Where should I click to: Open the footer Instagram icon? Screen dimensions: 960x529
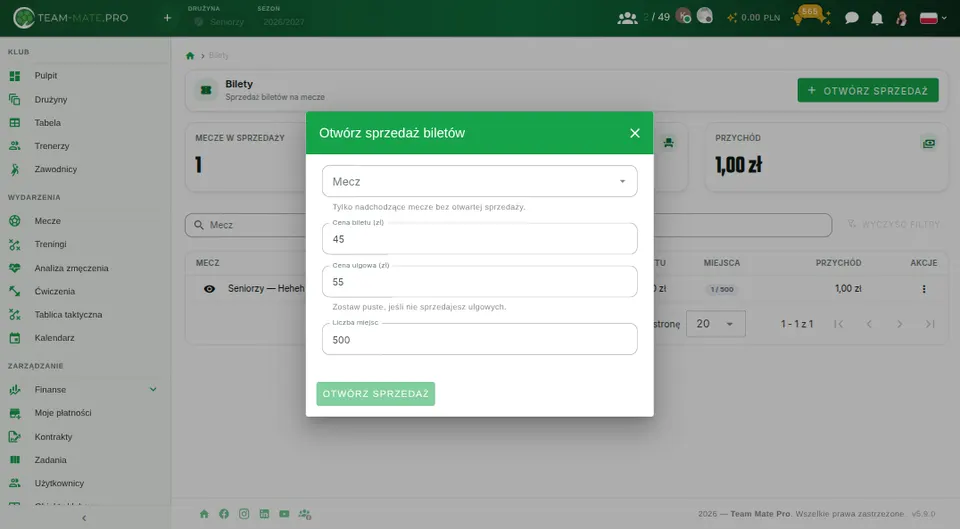coord(244,514)
